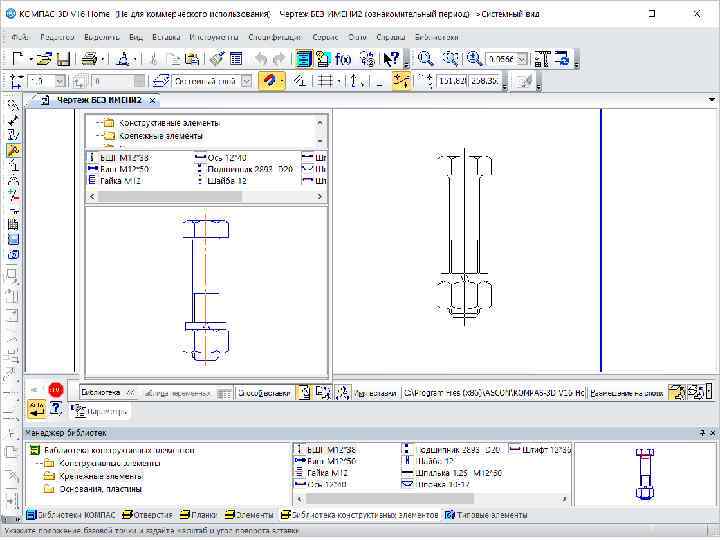The height and width of the screenshot is (540, 720).
Task: Toggle the highlighted rounding mode icon
Action: (x=401, y=81)
